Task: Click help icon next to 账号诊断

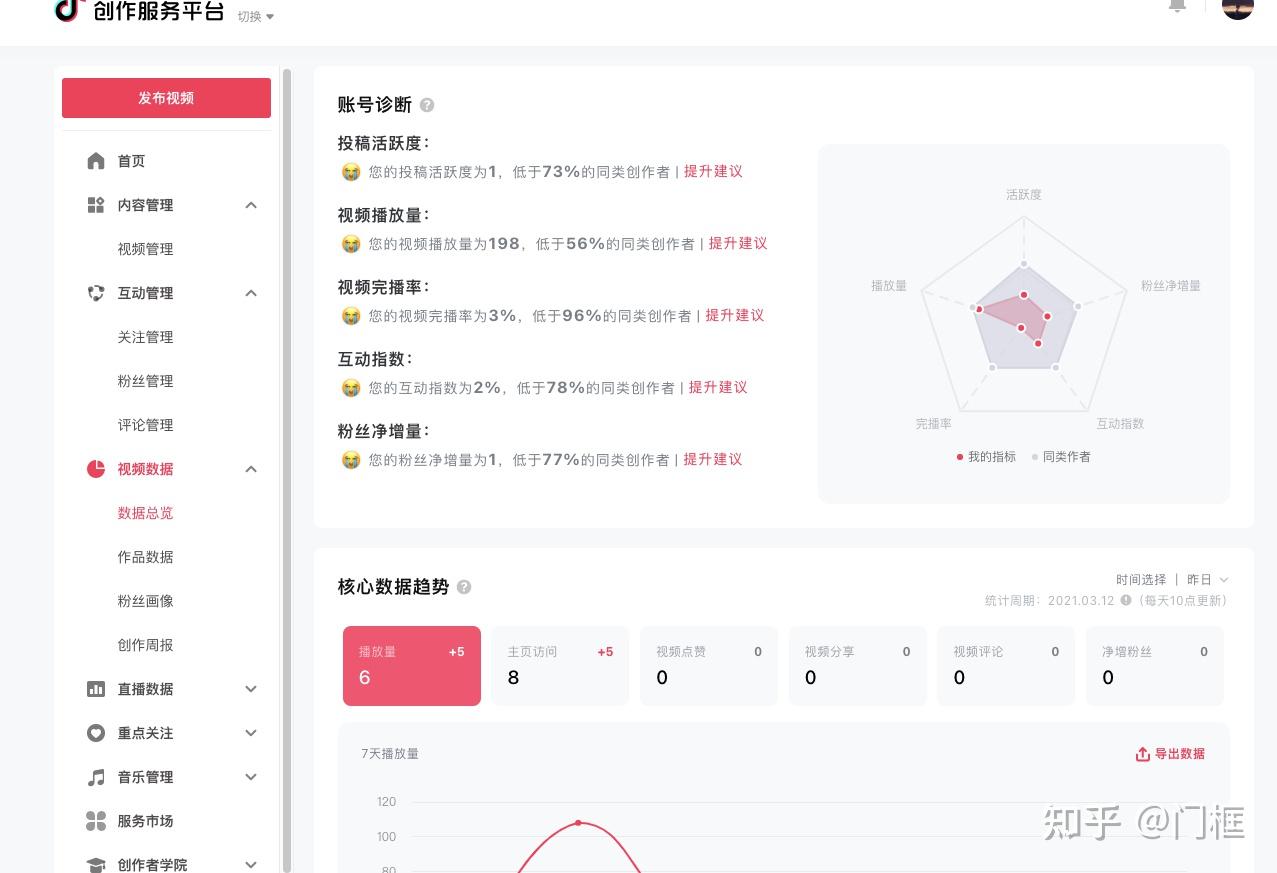Action: pos(427,105)
